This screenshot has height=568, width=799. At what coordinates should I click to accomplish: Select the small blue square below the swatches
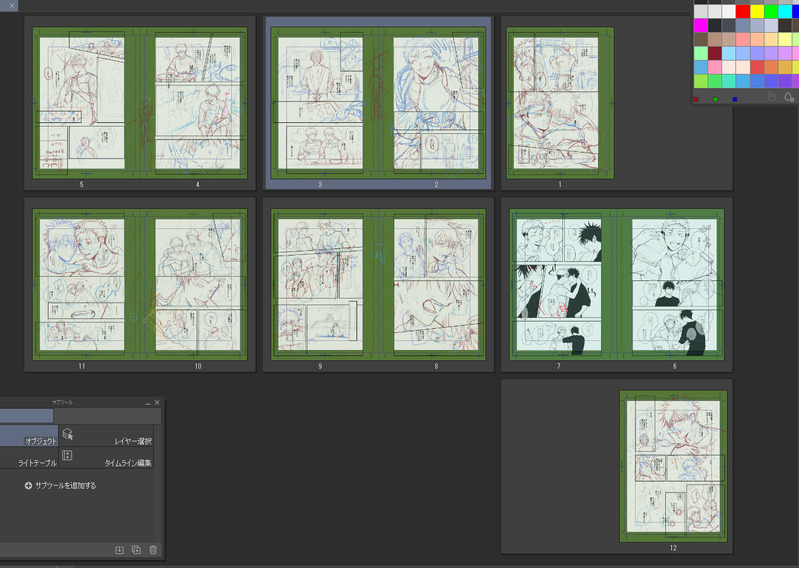pos(734,99)
